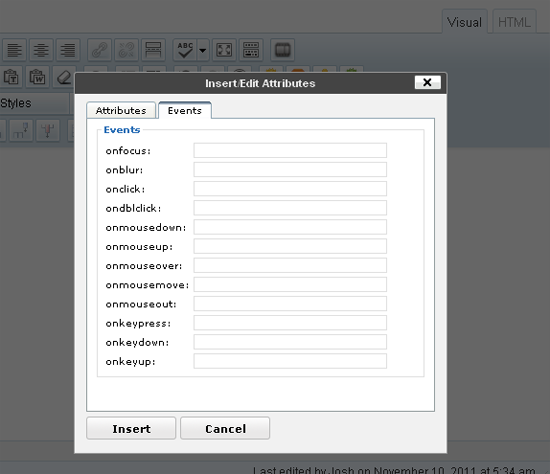The height and width of the screenshot is (474, 550).
Task: Click the insert More tag icon
Action: click(x=153, y=49)
